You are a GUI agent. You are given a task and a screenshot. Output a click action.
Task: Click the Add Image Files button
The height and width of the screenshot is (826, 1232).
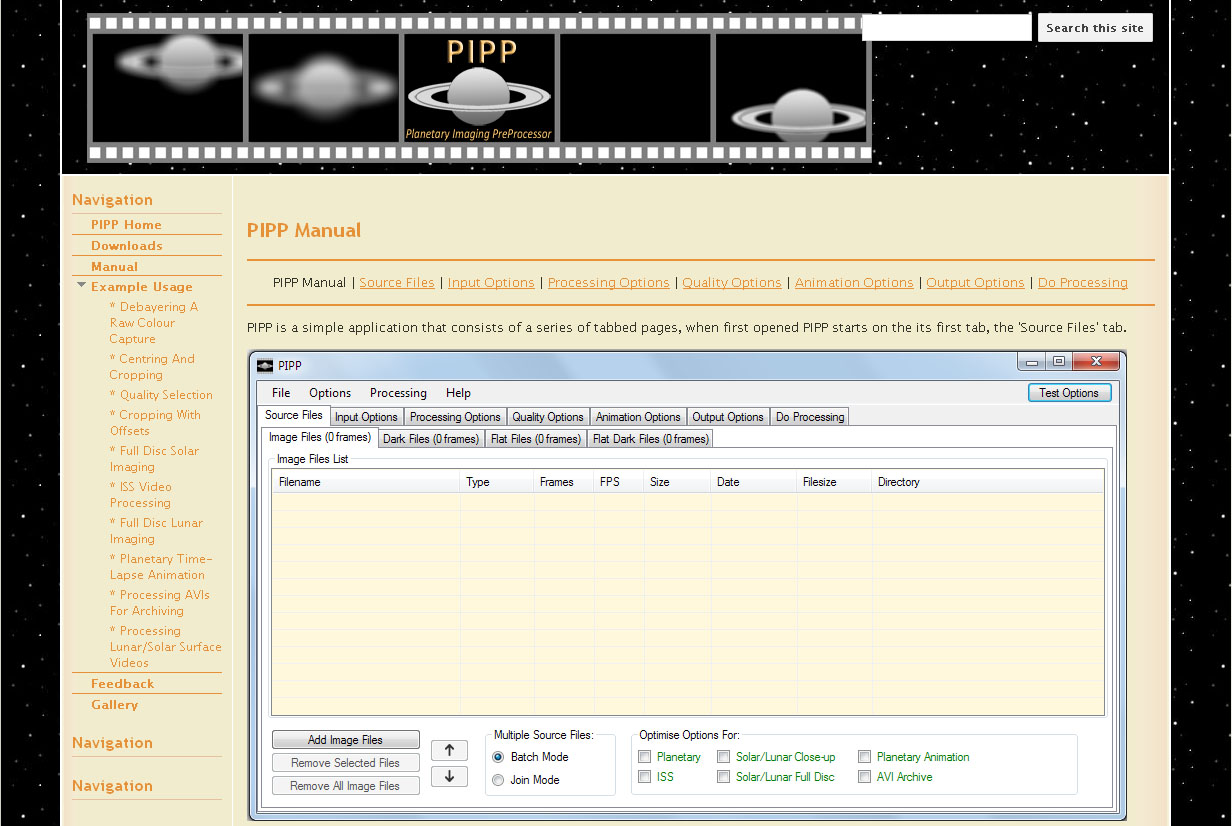(x=345, y=740)
